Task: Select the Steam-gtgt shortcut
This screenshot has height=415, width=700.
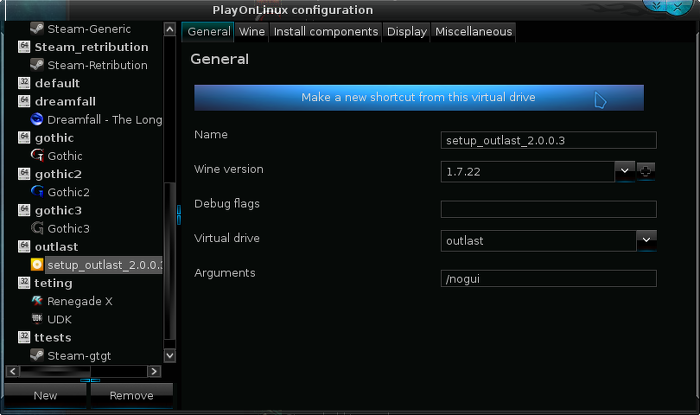Action: click(x=79, y=356)
